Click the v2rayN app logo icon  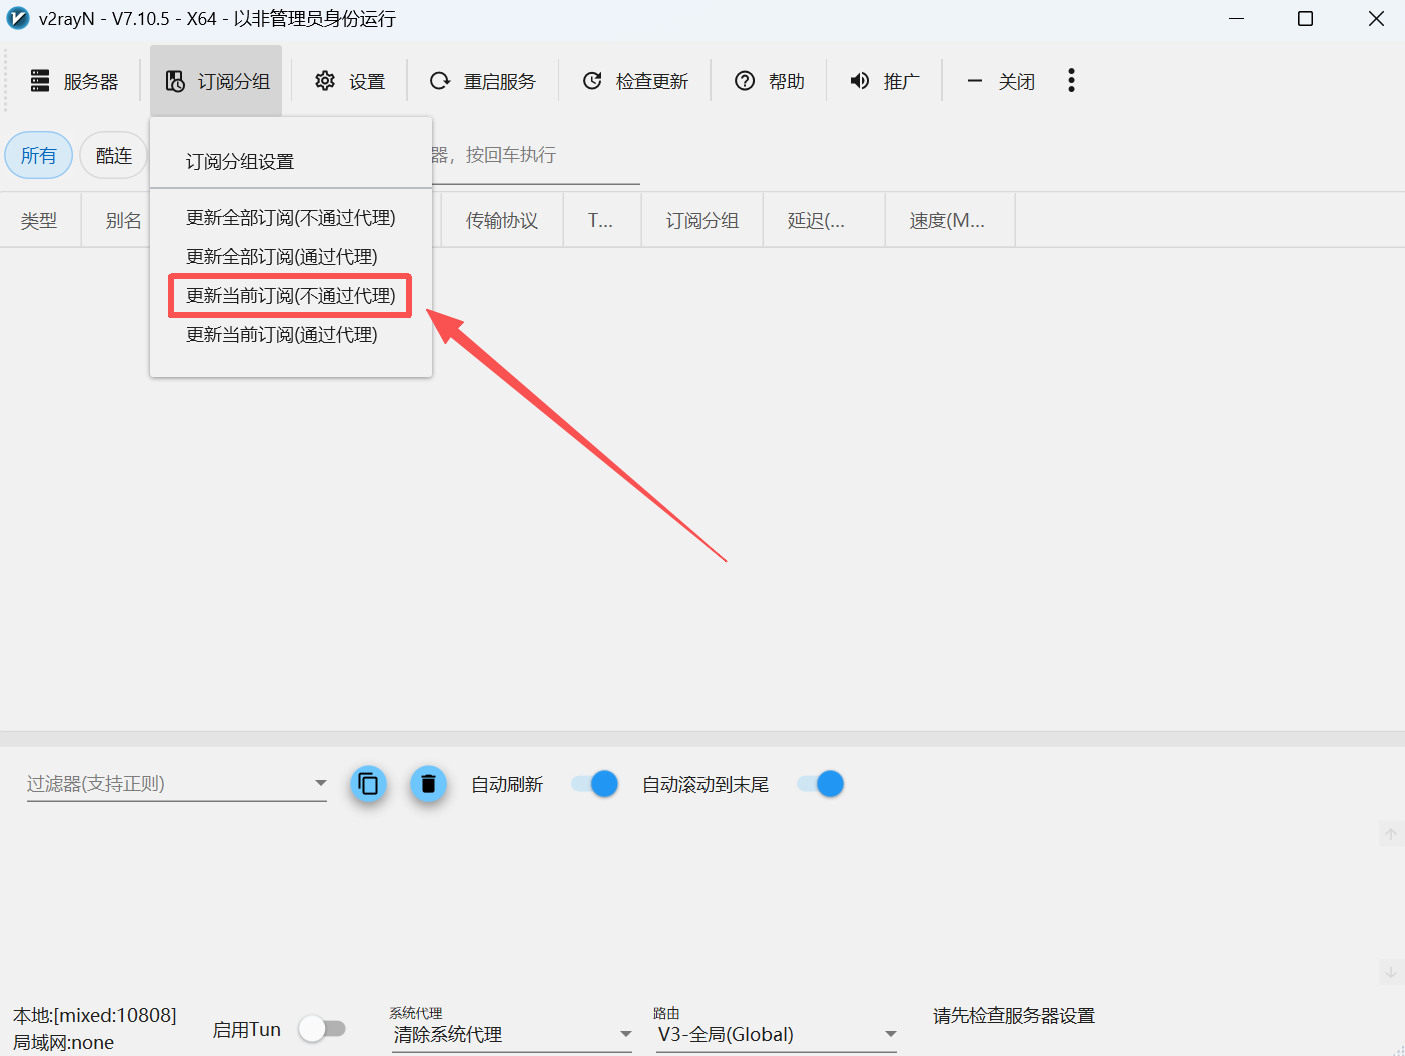(18, 19)
